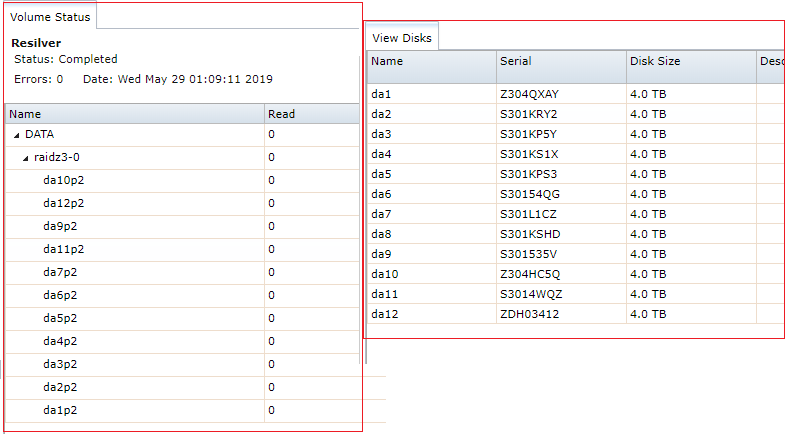Image resolution: width=787 pixels, height=434 pixels.
Task: Click serial number Z304HC5Q
Action: [530, 274]
